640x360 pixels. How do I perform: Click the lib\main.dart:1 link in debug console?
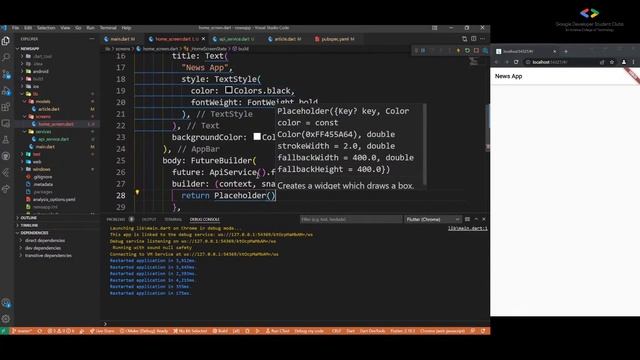click(x=467, y=228)
